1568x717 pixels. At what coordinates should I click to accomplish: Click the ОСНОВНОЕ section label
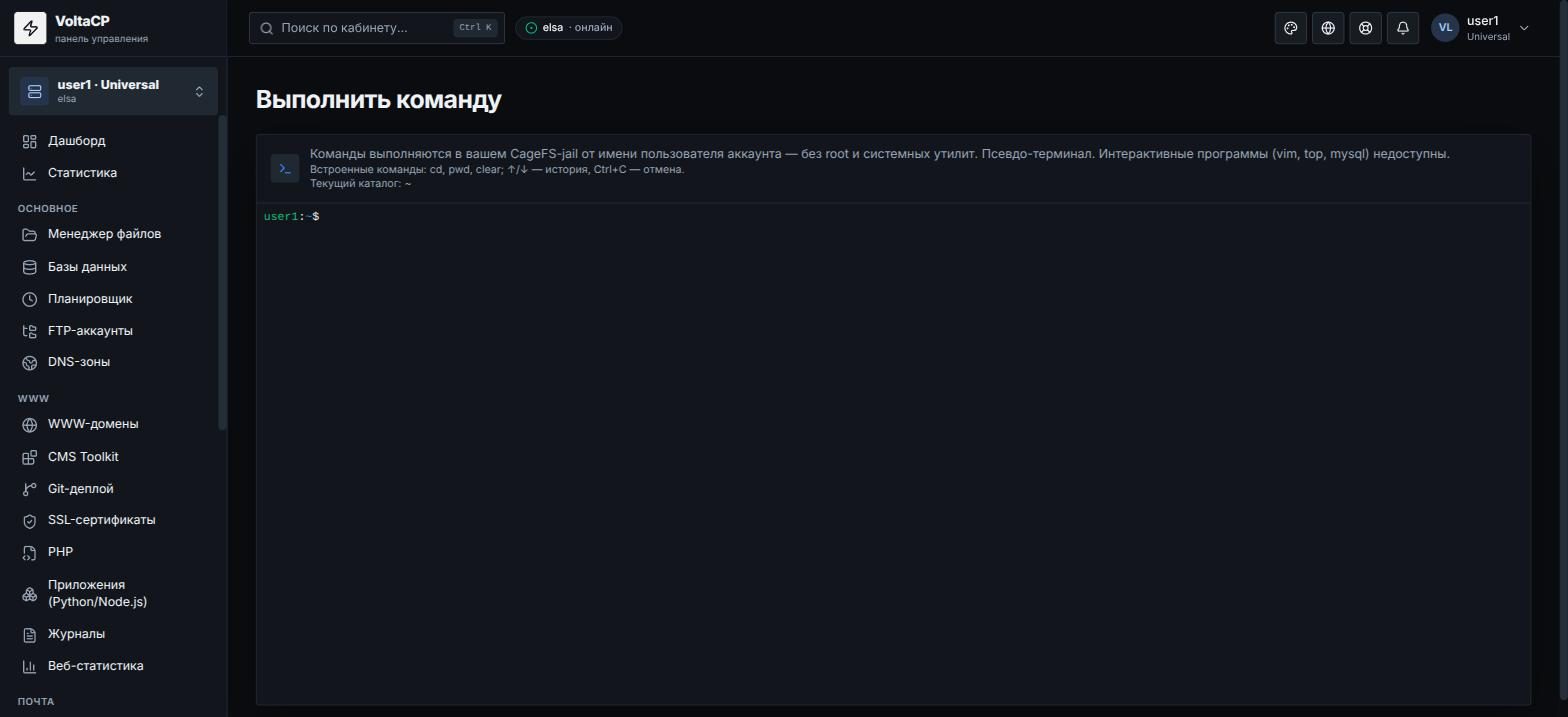pyautogui.click(x=48, y=208)
